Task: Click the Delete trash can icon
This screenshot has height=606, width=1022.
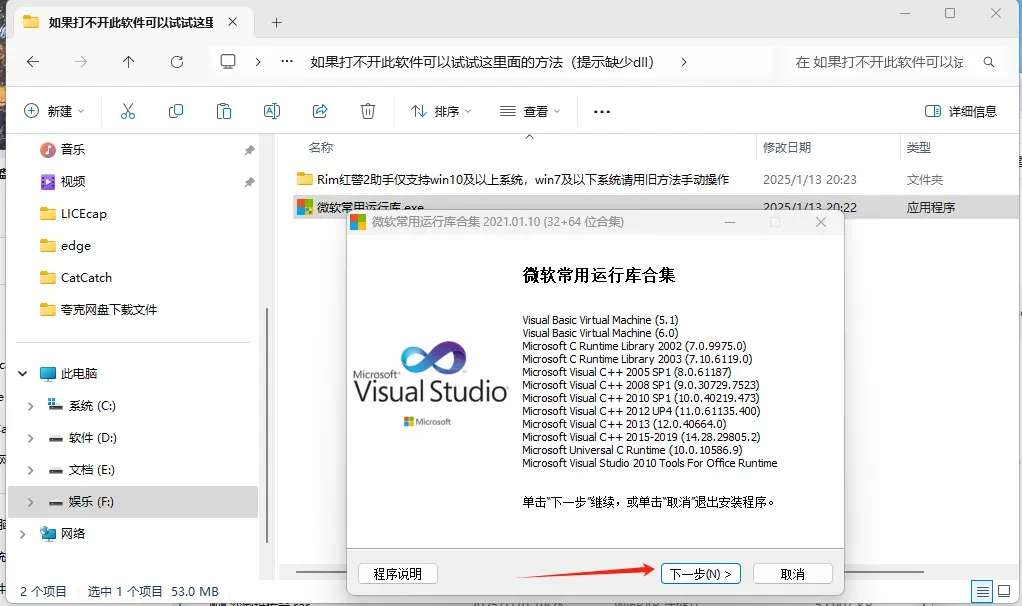Action: [x=368, y=111]
